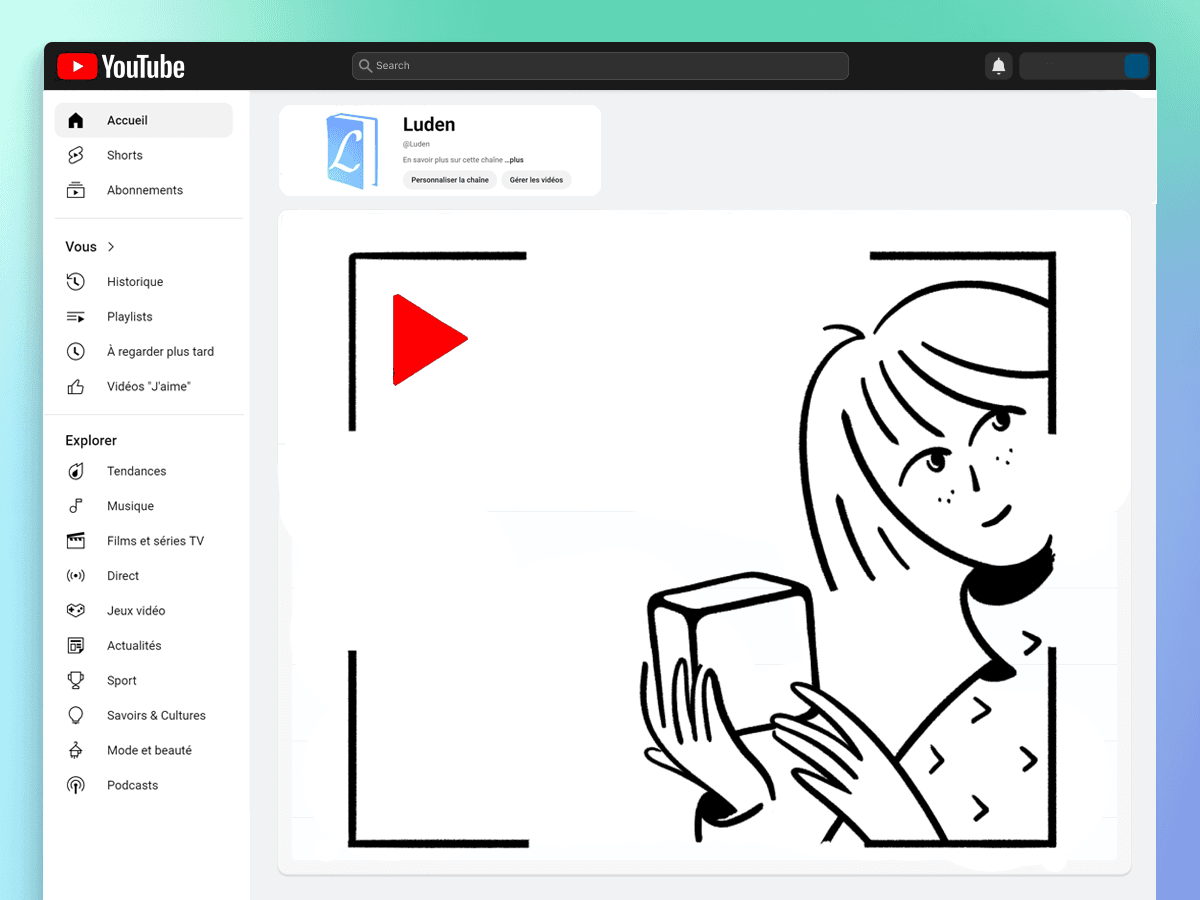Click the YouTube logo
This screenshot has width=1200, height=900.
coord(121,67)
